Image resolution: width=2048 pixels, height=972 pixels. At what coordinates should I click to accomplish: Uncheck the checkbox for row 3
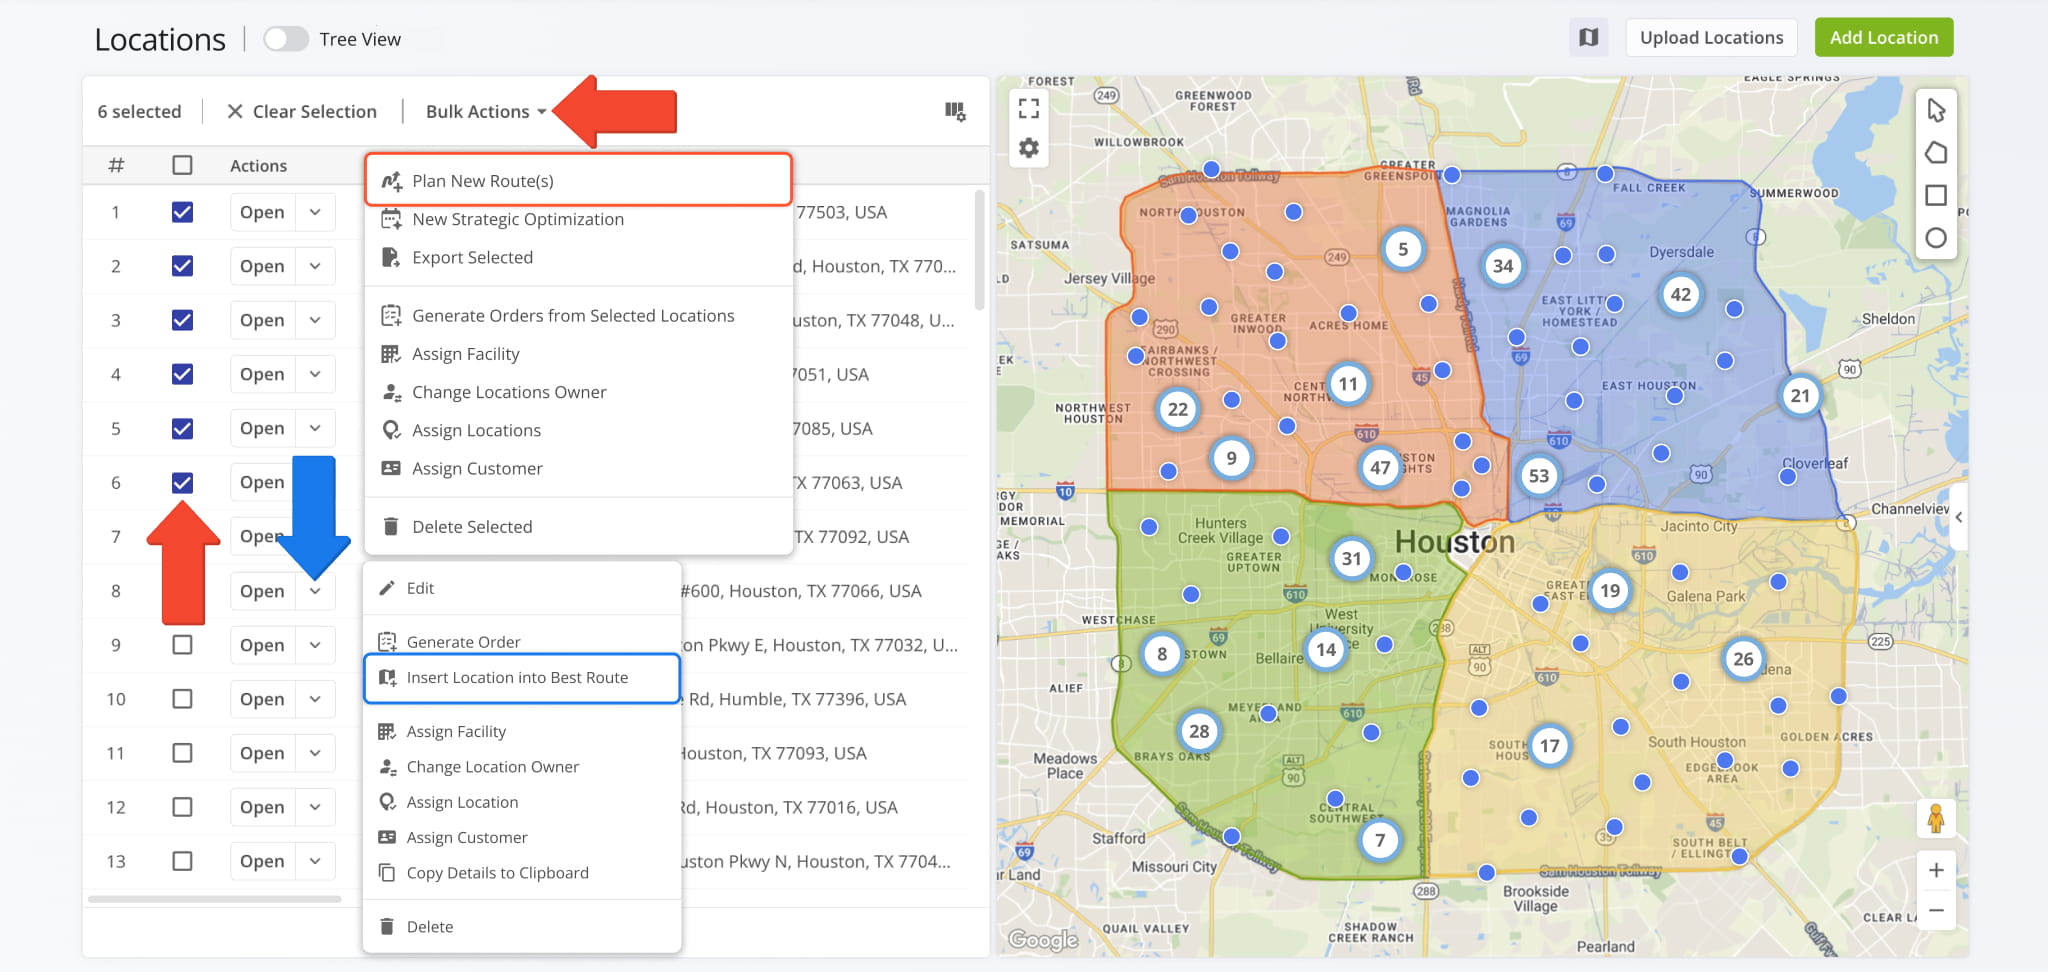[182, 320]
